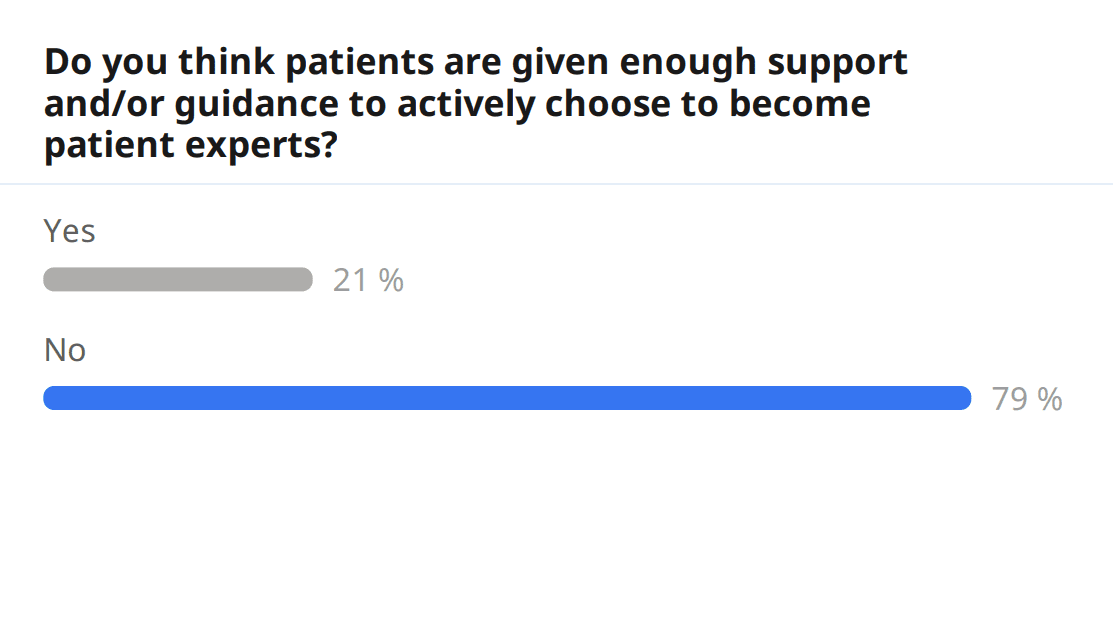Image resolution: width=1113 pixels, height=618 pixels.
Task: Click the word "actively" in the question
Action: pyautogui.click(x=477, y=104)
